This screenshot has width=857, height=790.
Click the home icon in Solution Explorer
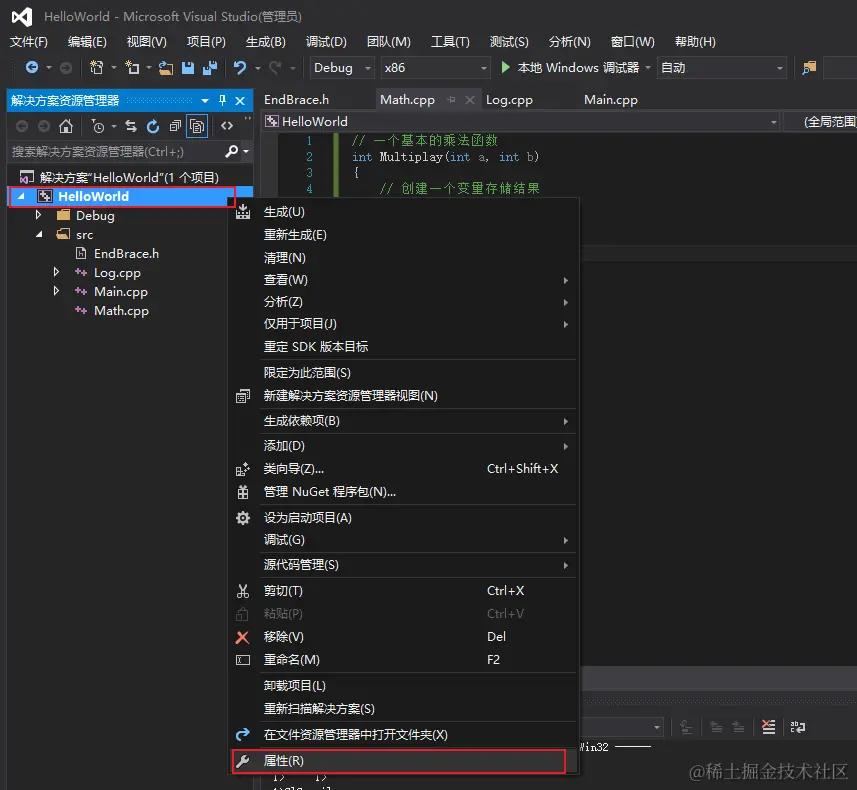tap(66, 126)
